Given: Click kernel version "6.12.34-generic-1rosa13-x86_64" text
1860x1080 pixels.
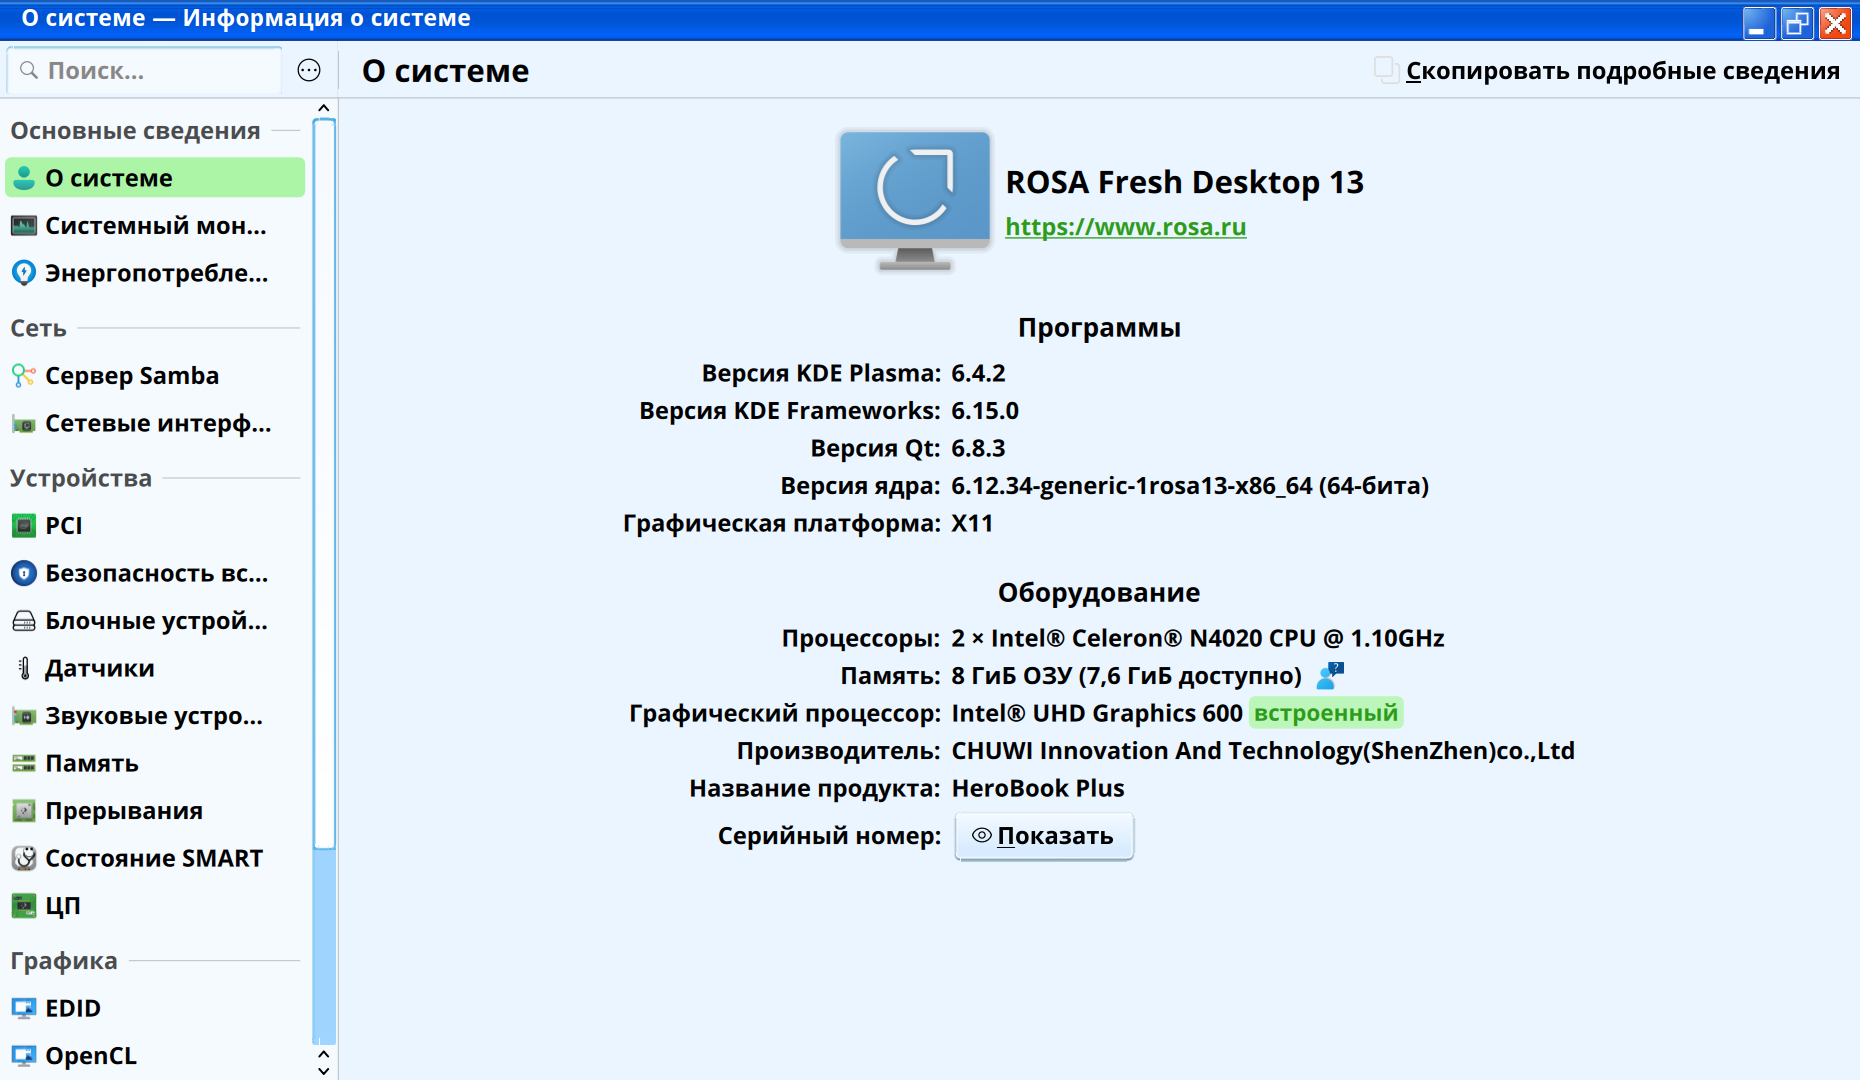Looking at the screenshot, I should [x=1131, y=486].
